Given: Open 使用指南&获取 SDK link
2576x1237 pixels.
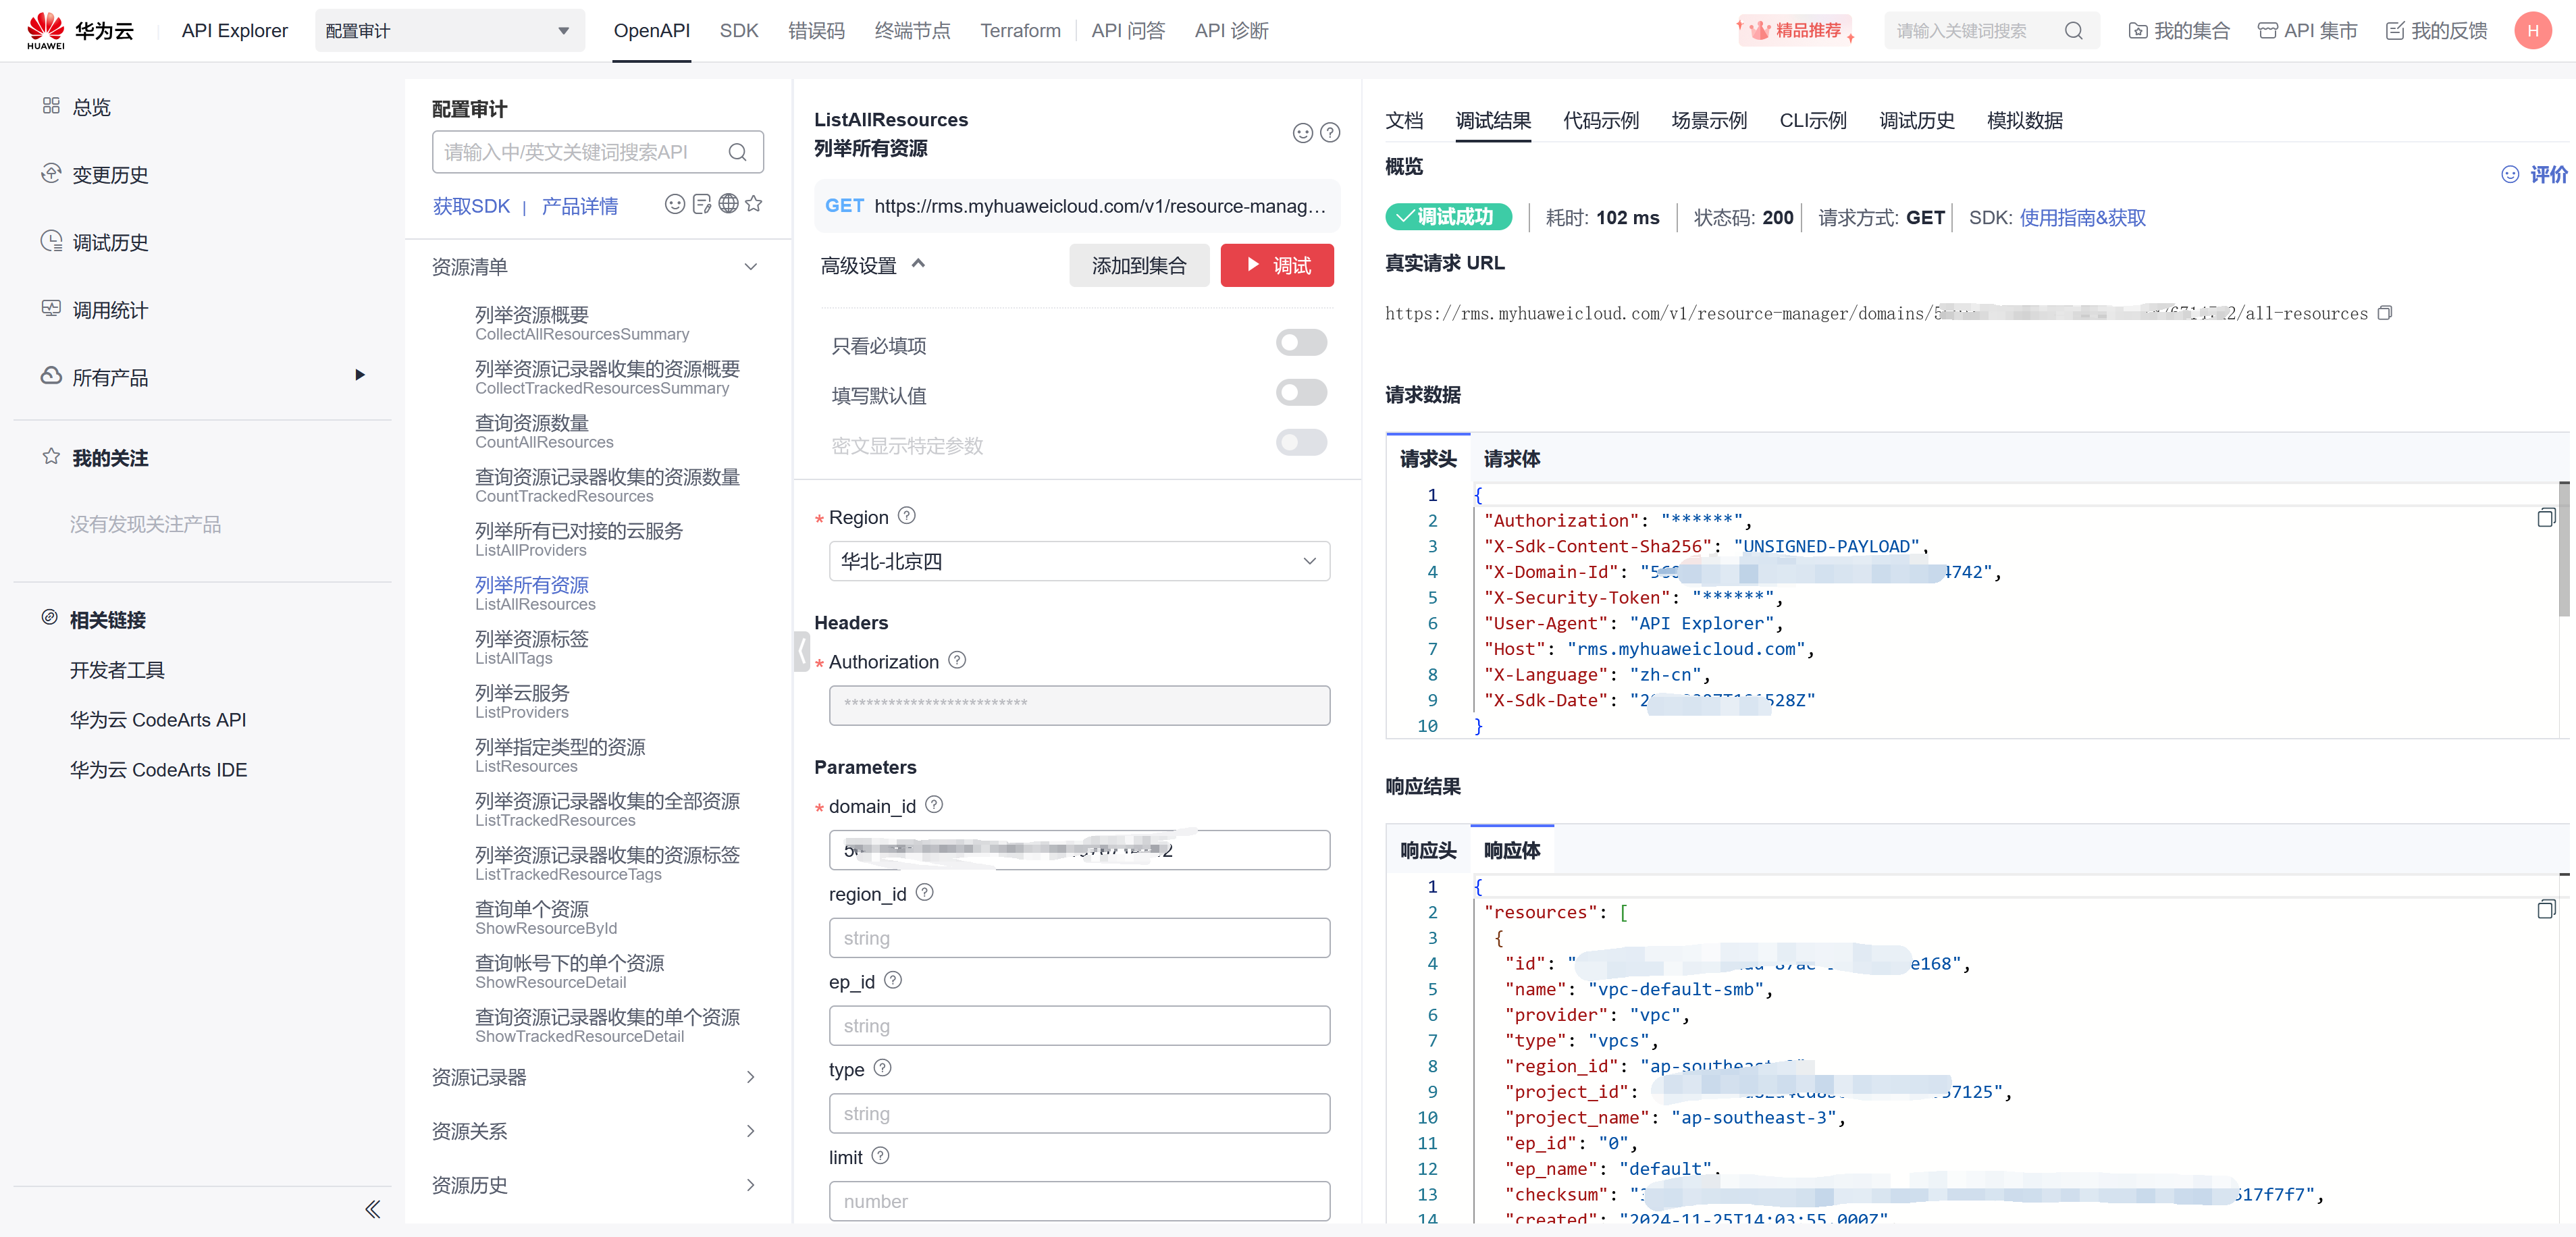Looking at the screenshot, I should 2082,218.
